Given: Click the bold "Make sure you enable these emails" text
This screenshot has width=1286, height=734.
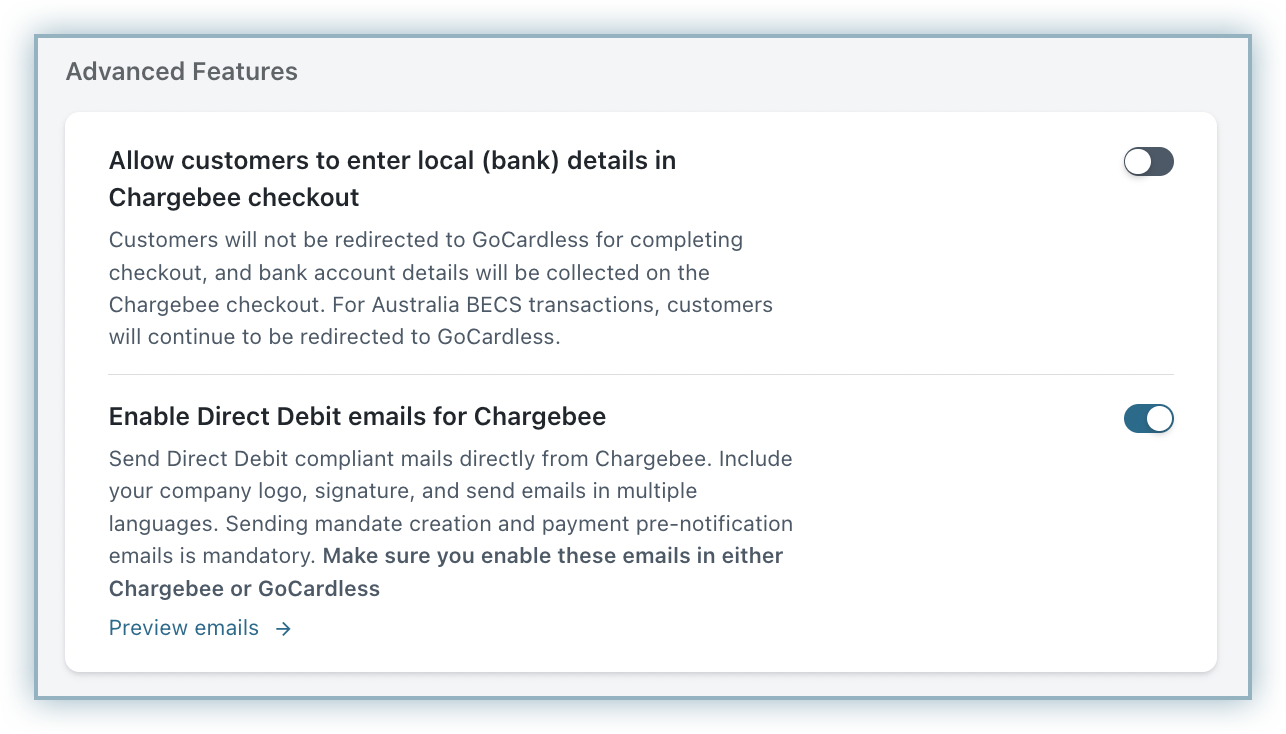Looking at the screenshot, I should click(553, 556).
